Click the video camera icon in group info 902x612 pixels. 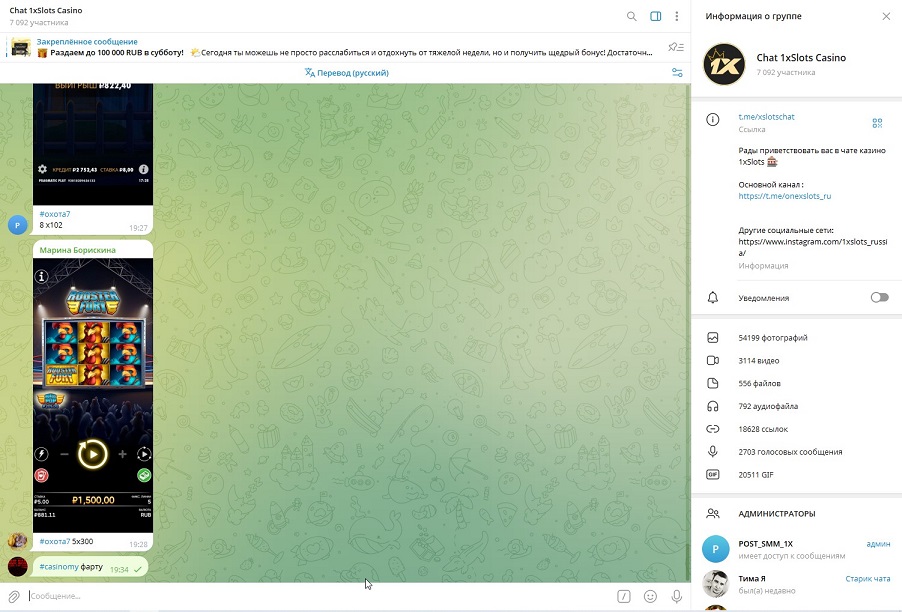tap(713, 361)
